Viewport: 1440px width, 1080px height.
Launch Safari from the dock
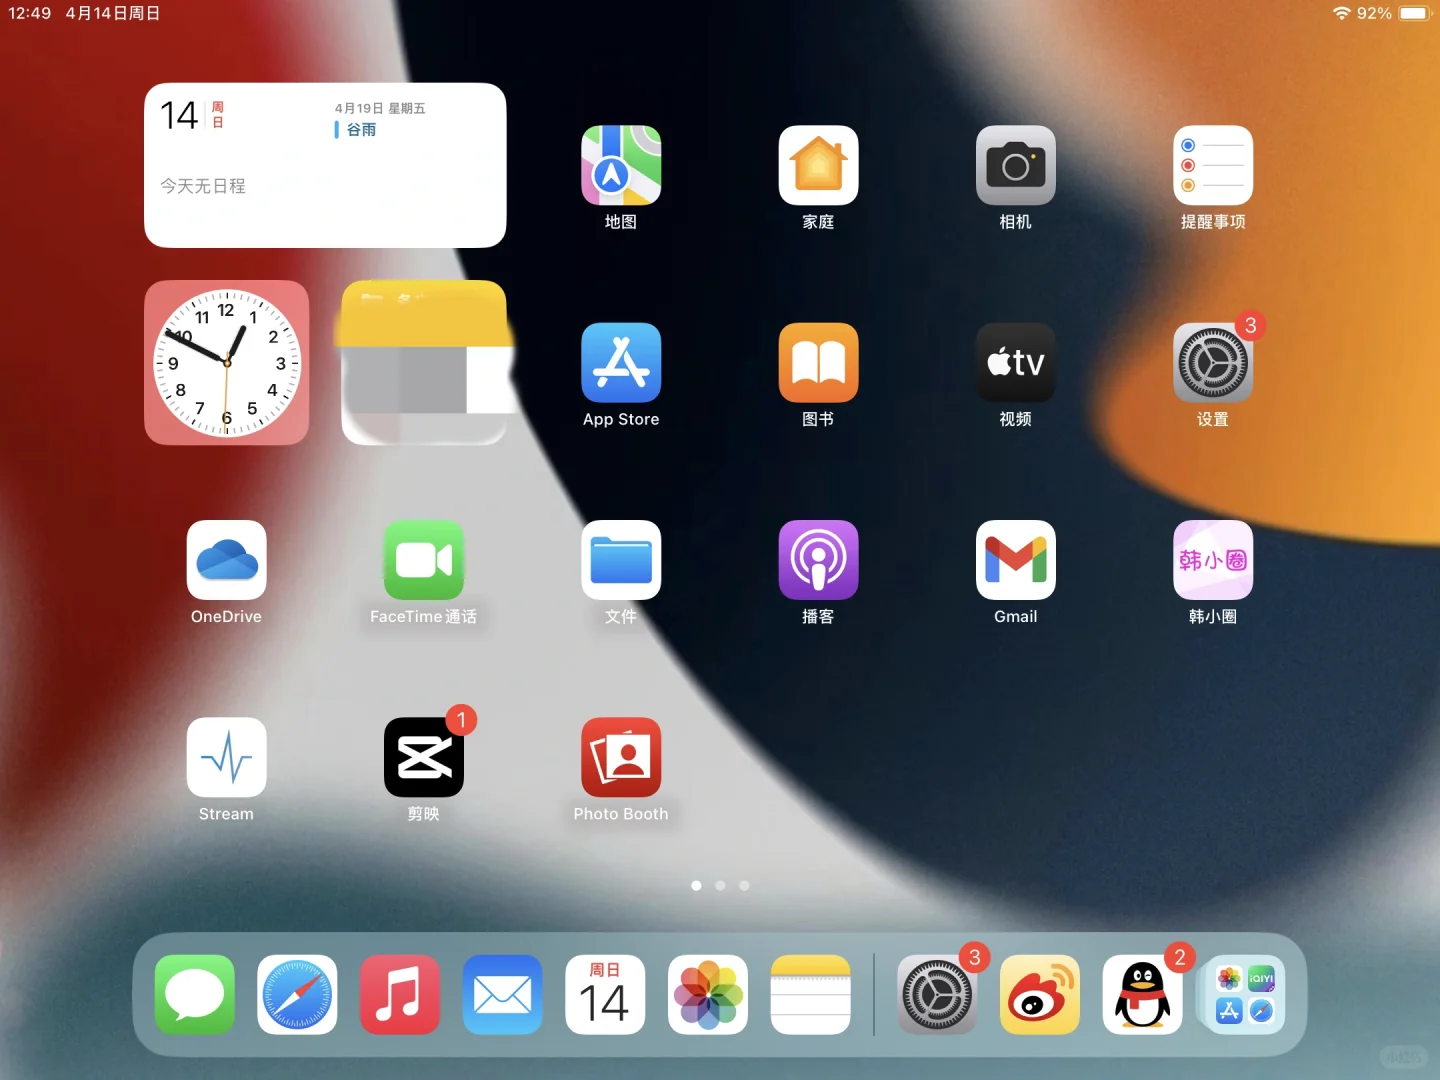click(297, 995)
